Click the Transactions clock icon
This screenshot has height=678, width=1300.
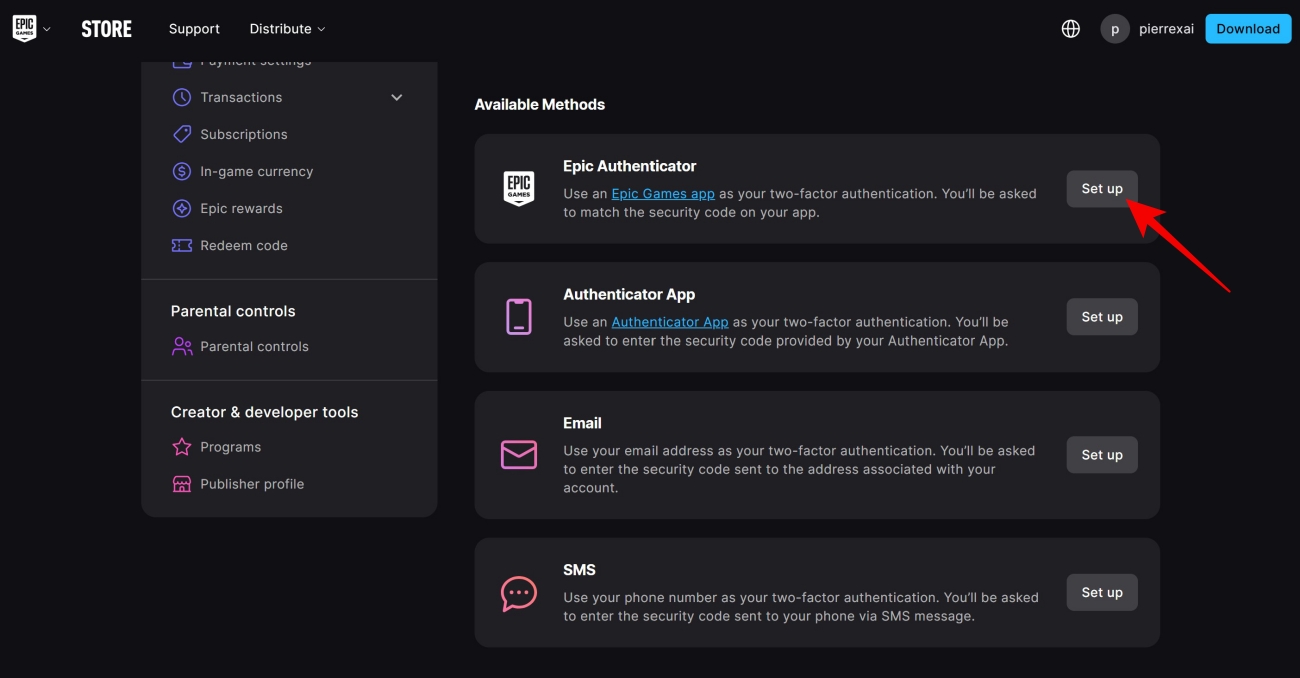click(181, 97)
